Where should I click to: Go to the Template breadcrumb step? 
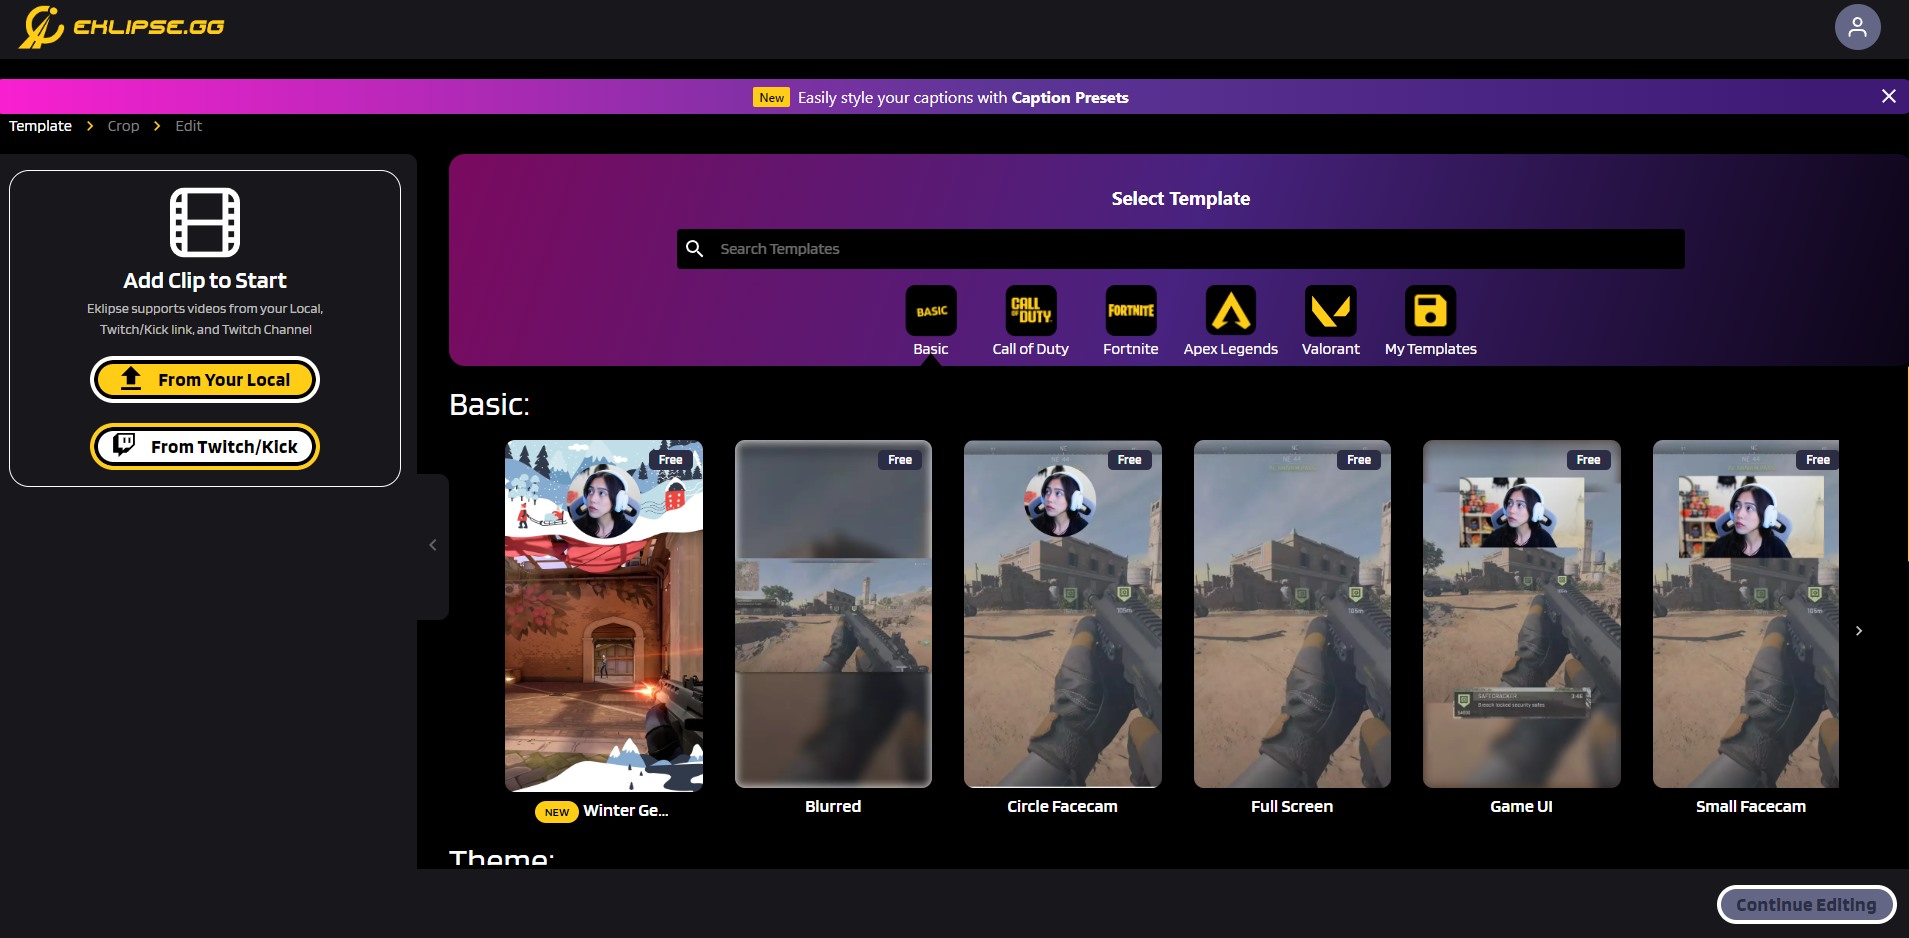pos(40,126)
